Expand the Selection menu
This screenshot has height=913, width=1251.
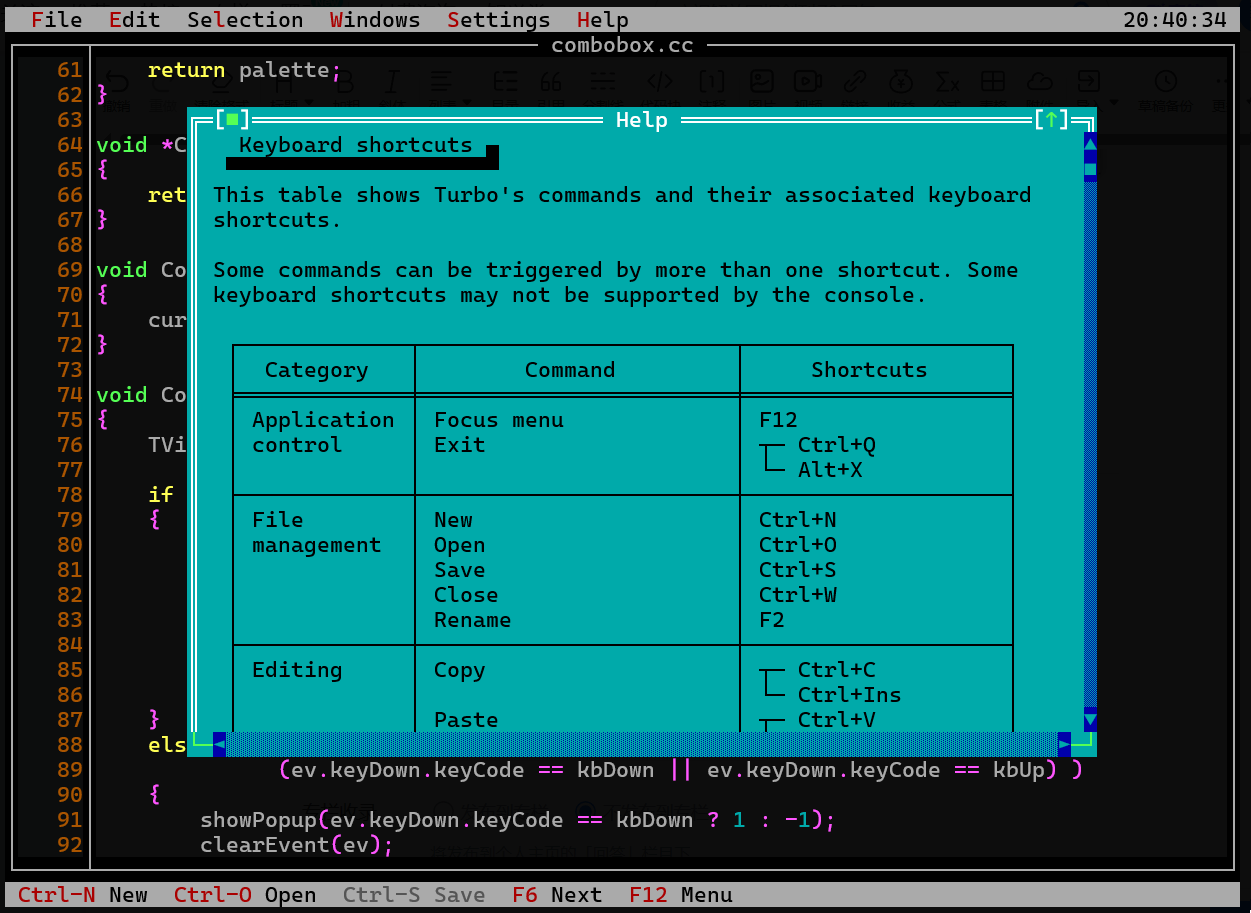point(245,20)
